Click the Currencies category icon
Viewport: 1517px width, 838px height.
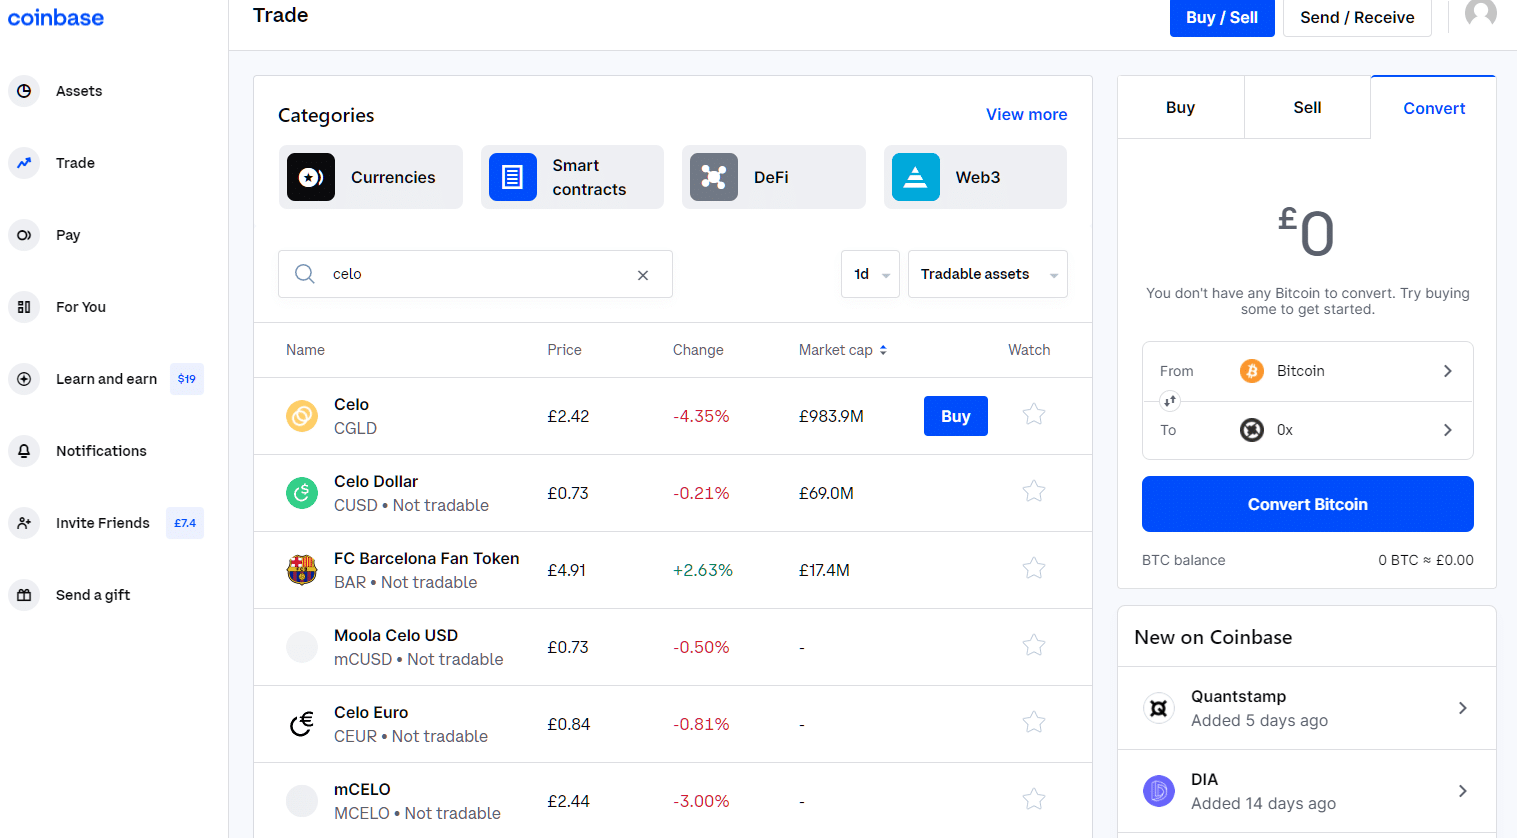311,177
